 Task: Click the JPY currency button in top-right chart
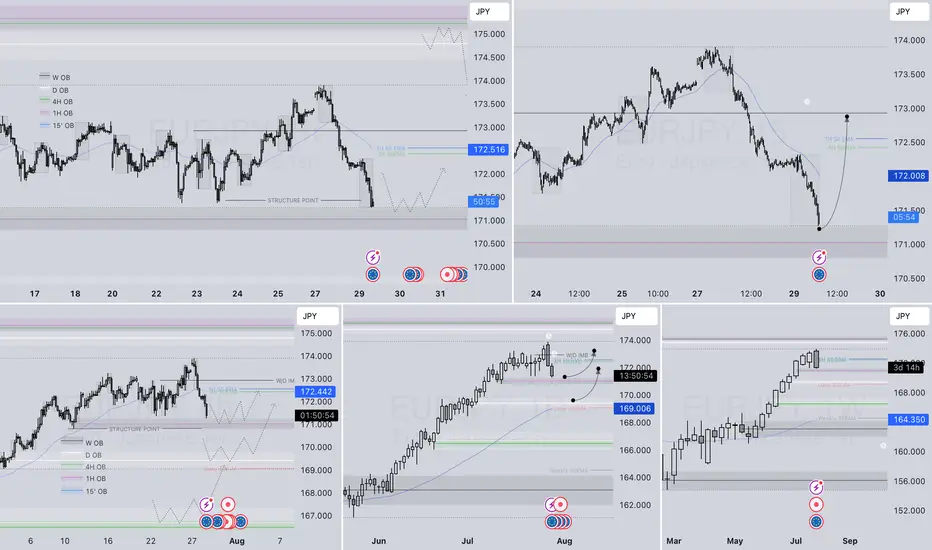909,11
